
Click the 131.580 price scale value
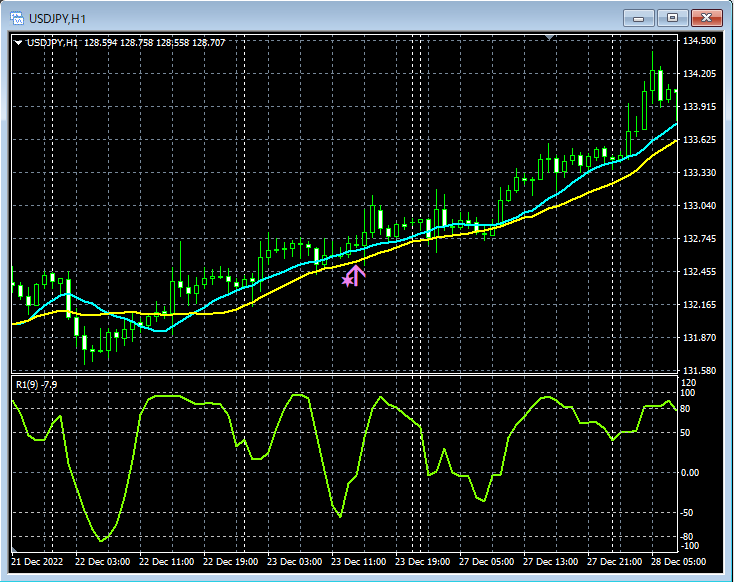coord(699,371)
